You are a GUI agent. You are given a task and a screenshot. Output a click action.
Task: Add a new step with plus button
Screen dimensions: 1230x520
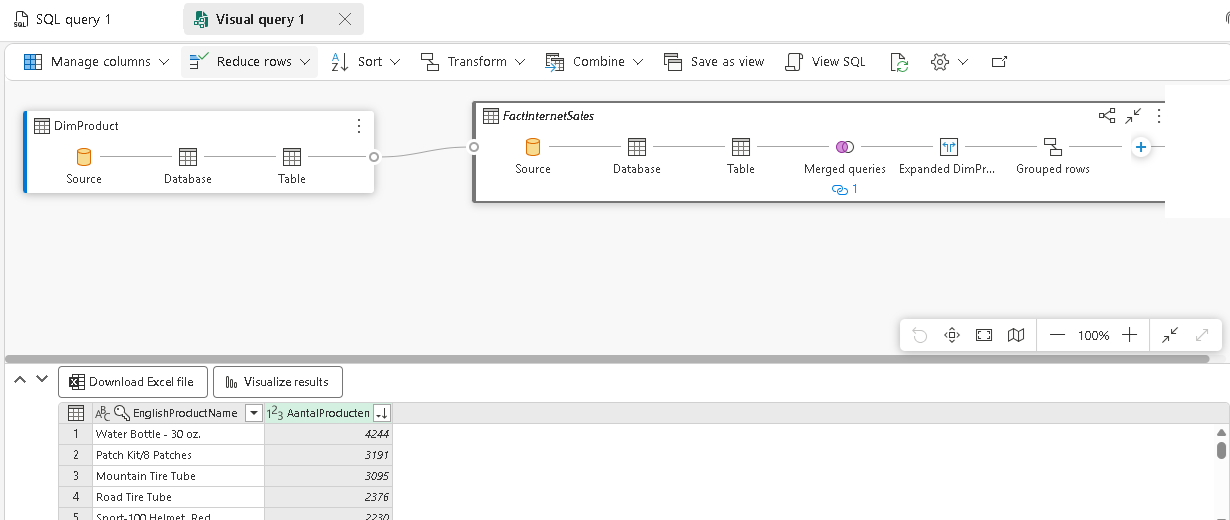pyautogui.click(x=1140, y=147)
